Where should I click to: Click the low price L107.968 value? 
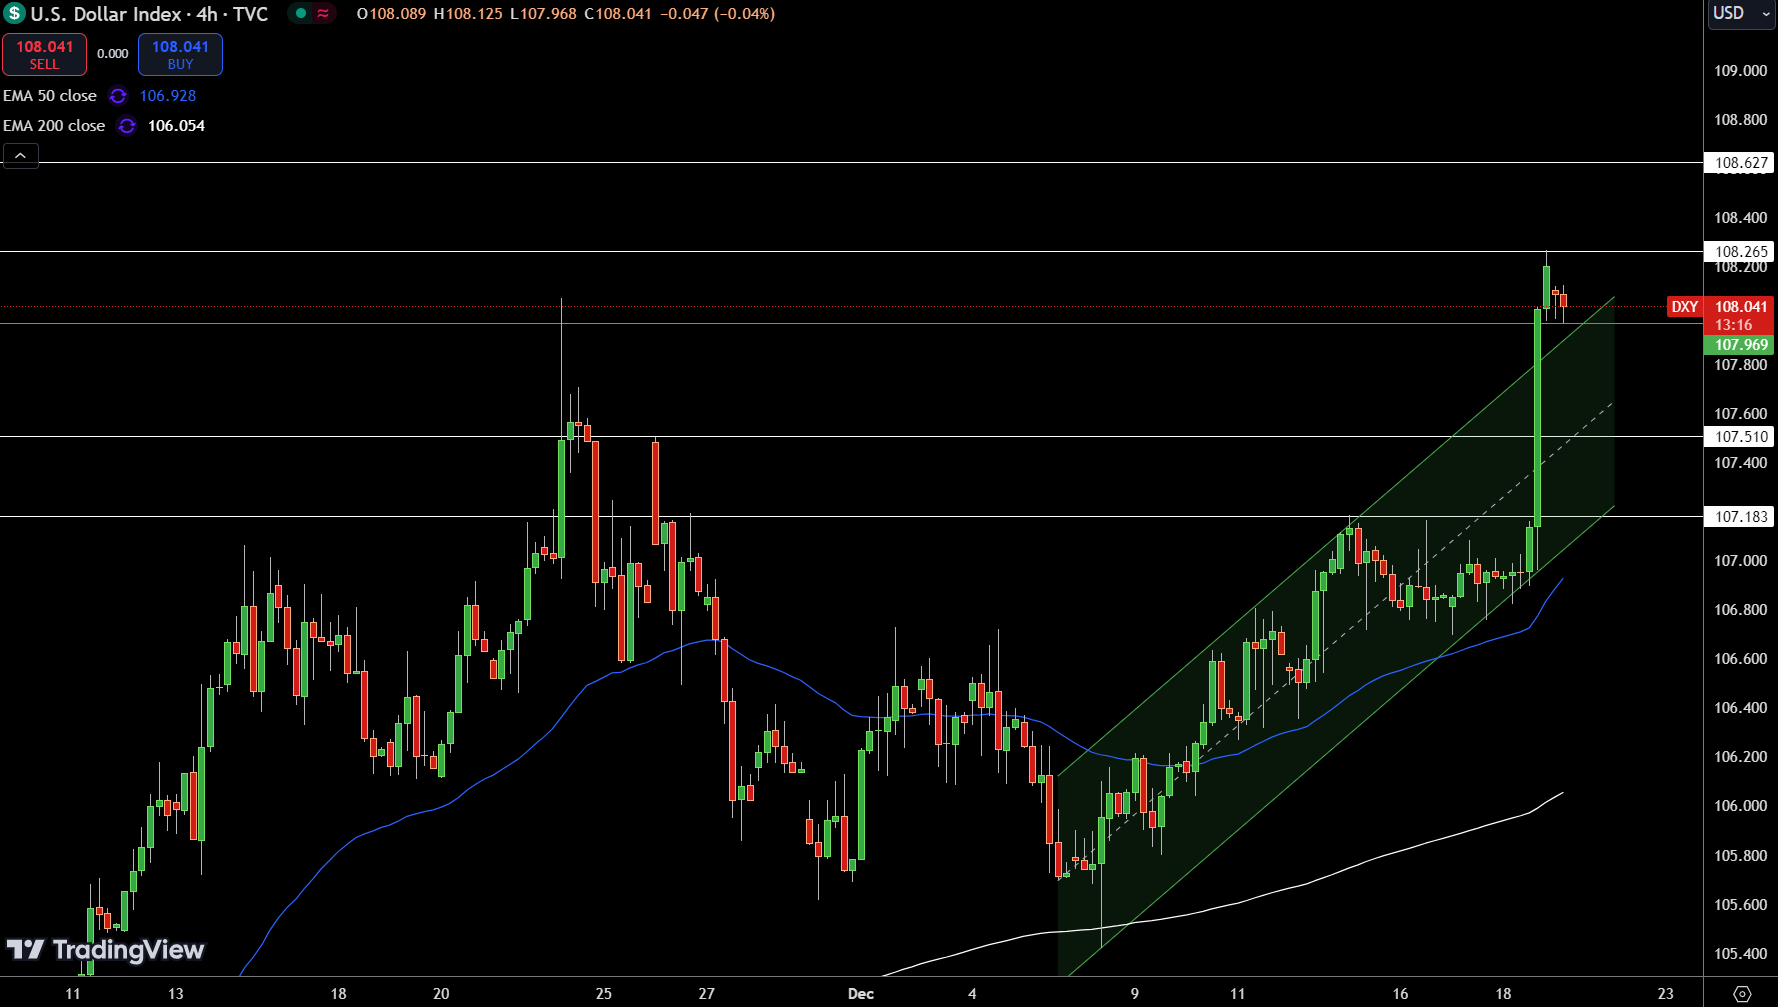pos(543,14)
